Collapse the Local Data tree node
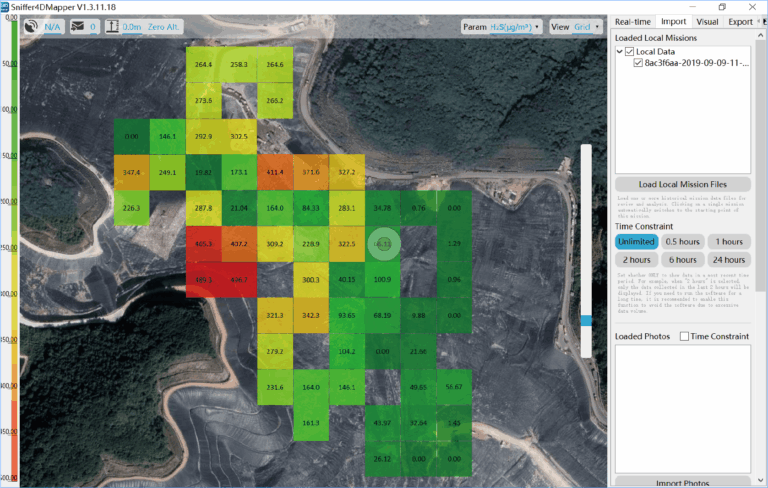This screenshot has width=768, height=488. tap(620, 51)
